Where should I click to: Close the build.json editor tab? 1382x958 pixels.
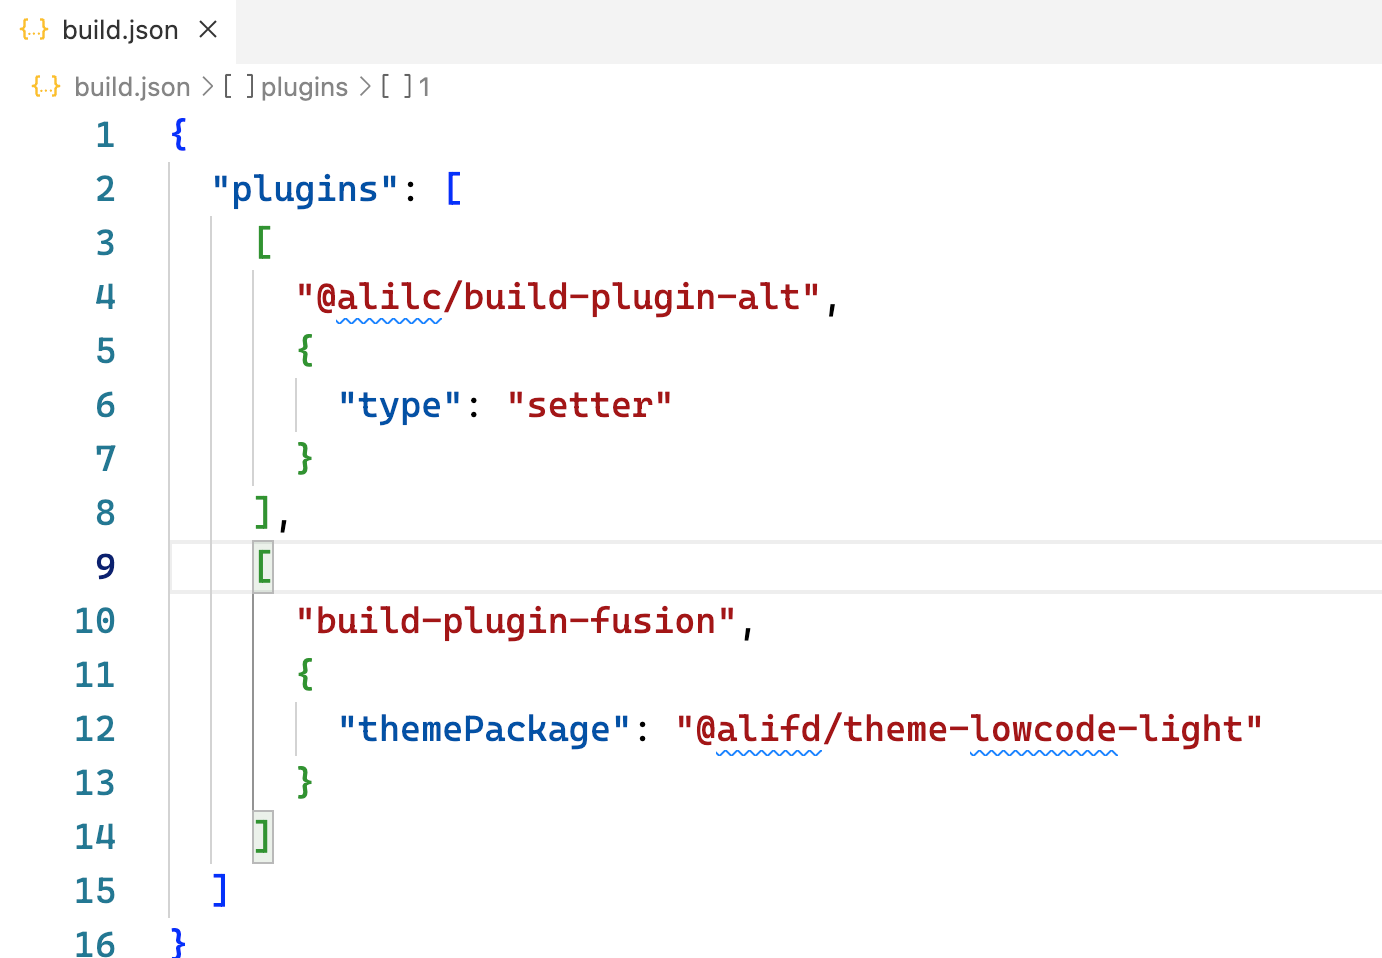coord(208,30)
